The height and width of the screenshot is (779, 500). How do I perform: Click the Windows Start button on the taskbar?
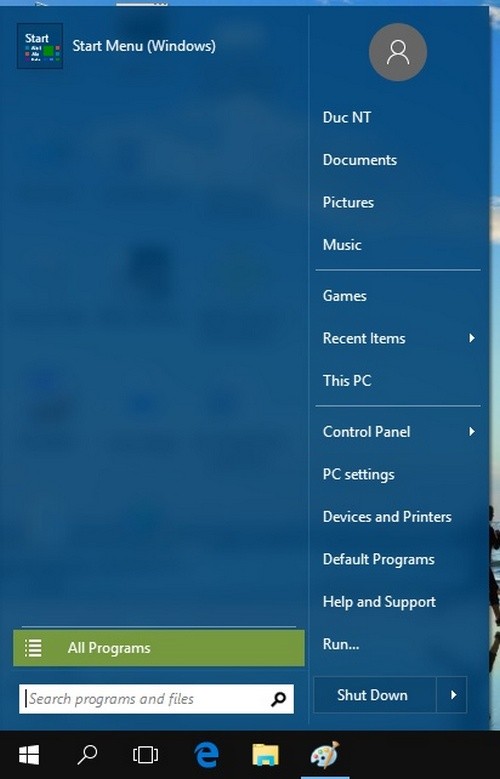(29, 755)
